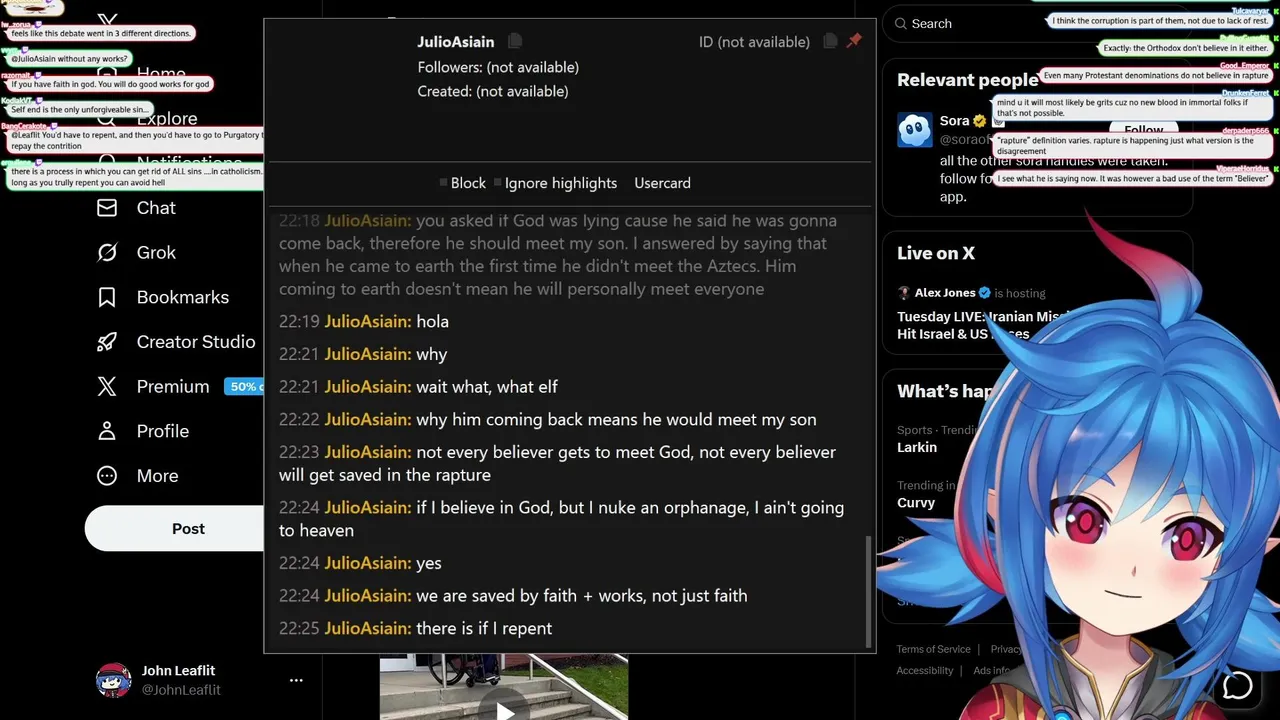Open the Accessibility footer link
1280x720 pixels.
(x=925, y=670)
